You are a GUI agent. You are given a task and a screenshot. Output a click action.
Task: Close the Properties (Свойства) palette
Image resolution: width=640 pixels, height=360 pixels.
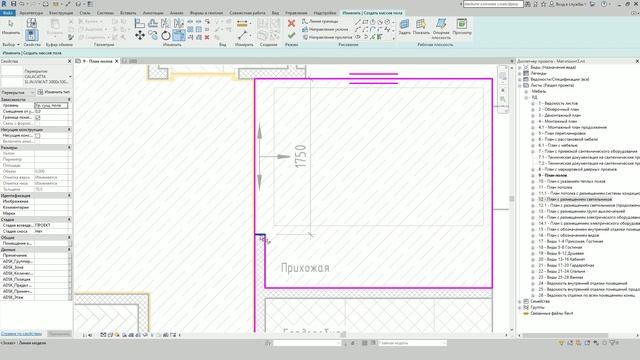coord(69,61)
